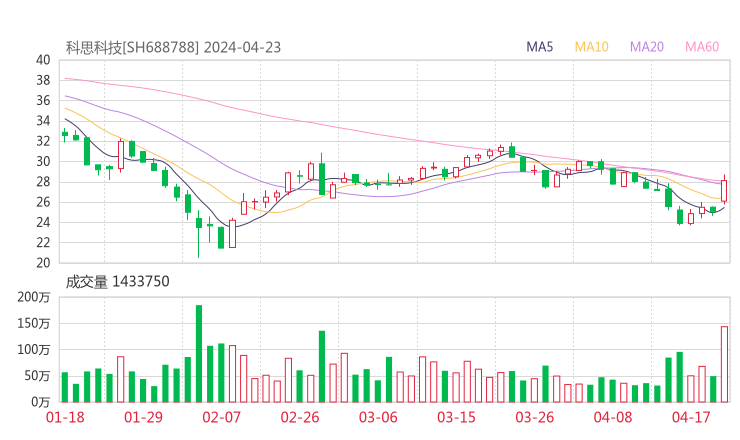
Task: Click the 20 price axis label
Action: (x=43, y=263)
